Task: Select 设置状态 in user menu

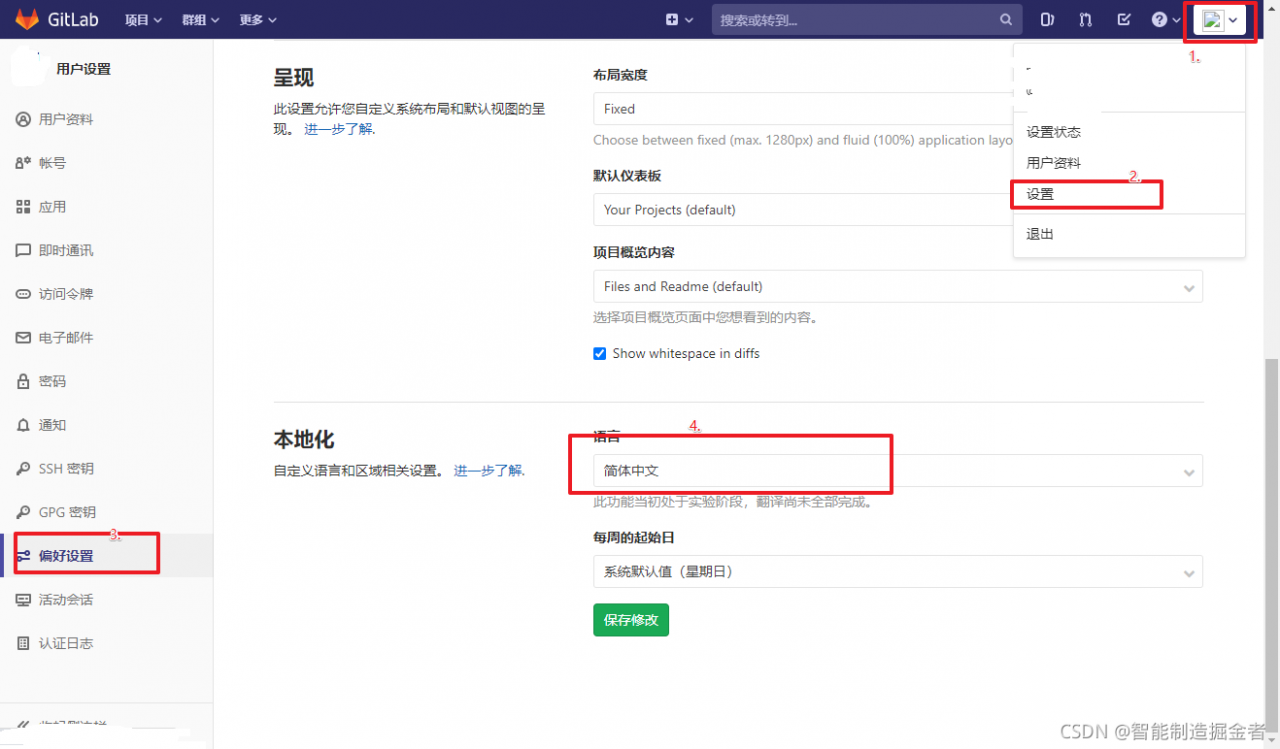Action: [1054, 132]
